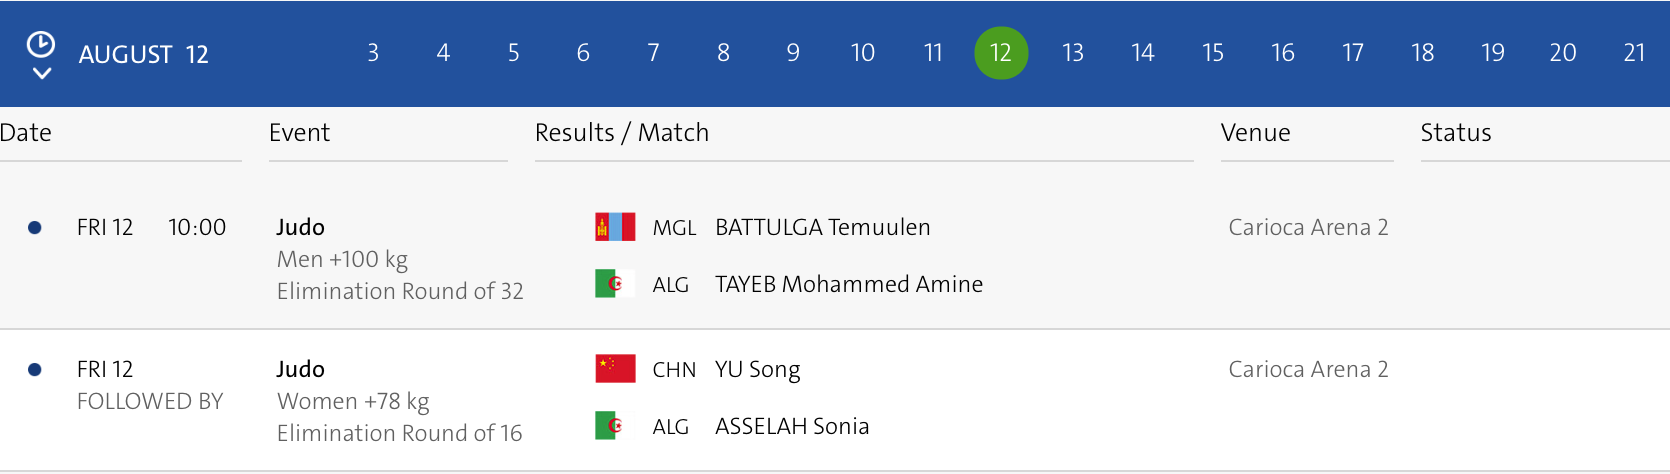Click the Venue column header
Viewport: 1670px width, 474px height.
[1255, 133]
